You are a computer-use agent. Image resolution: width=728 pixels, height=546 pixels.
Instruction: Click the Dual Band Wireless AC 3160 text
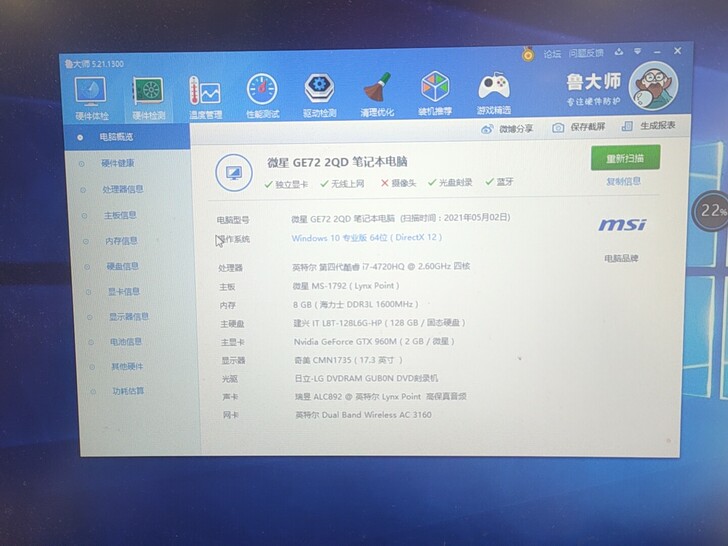coord(364,415)
